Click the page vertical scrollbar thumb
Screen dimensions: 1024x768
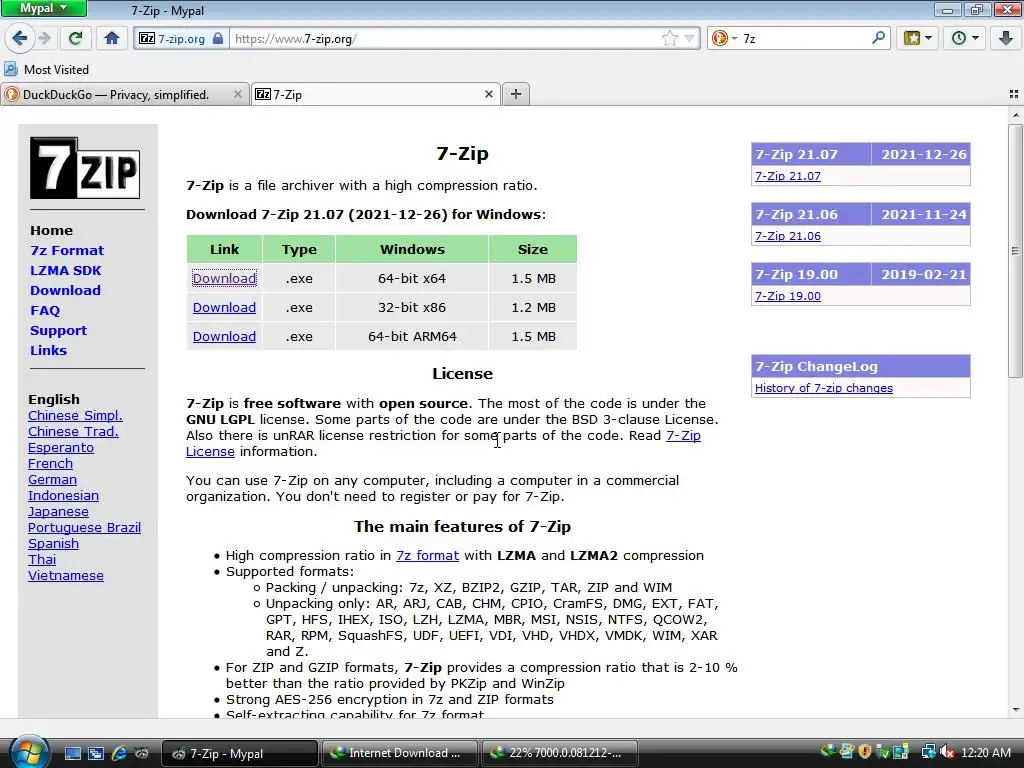coord(1015,251)
